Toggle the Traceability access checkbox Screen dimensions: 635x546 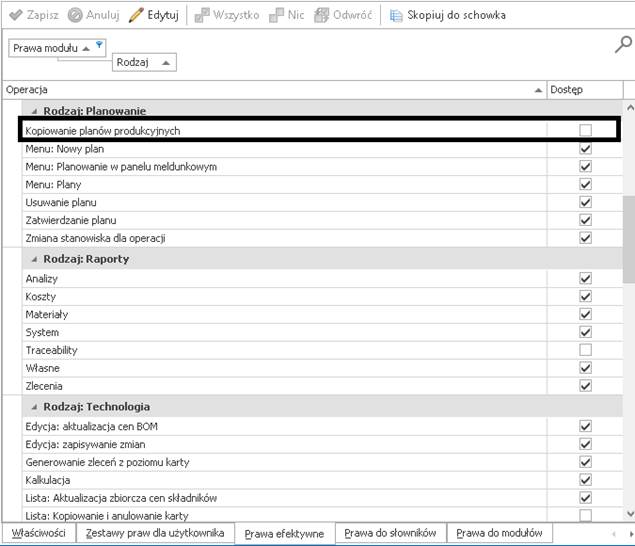coord(585,350)
